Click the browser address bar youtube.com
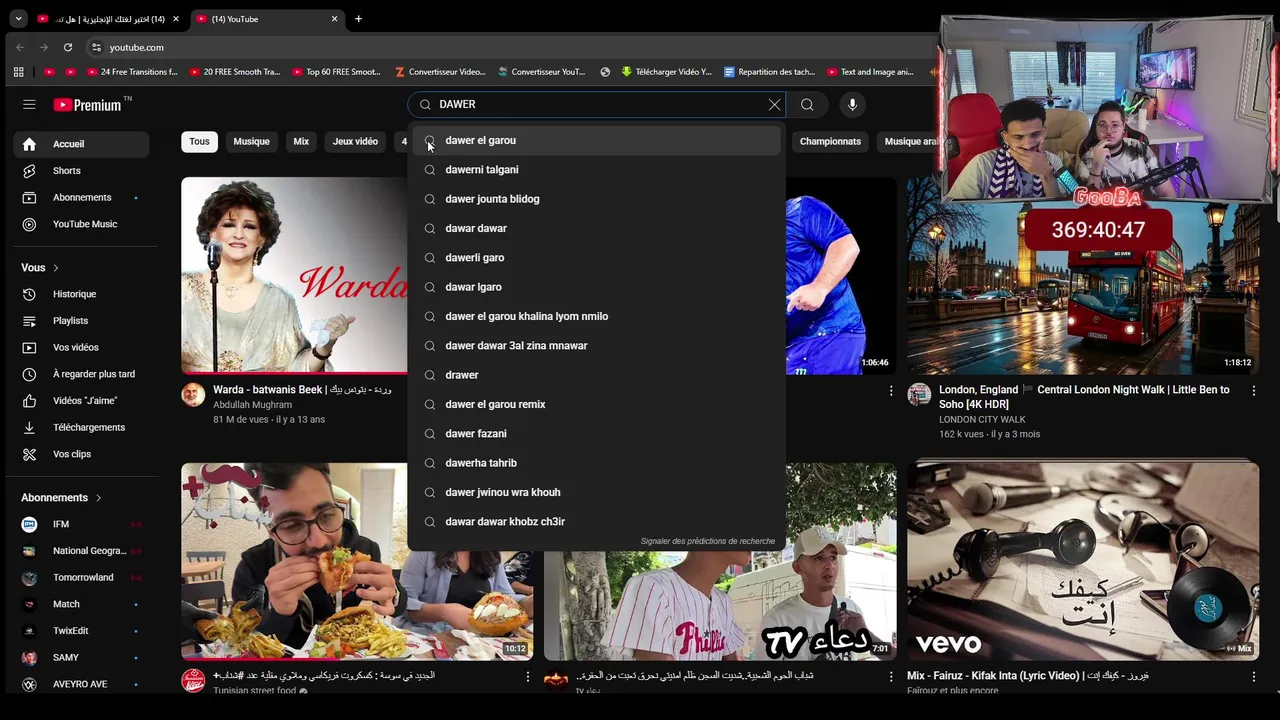This screenshot has width=1280, height=720. coord(136,47)
